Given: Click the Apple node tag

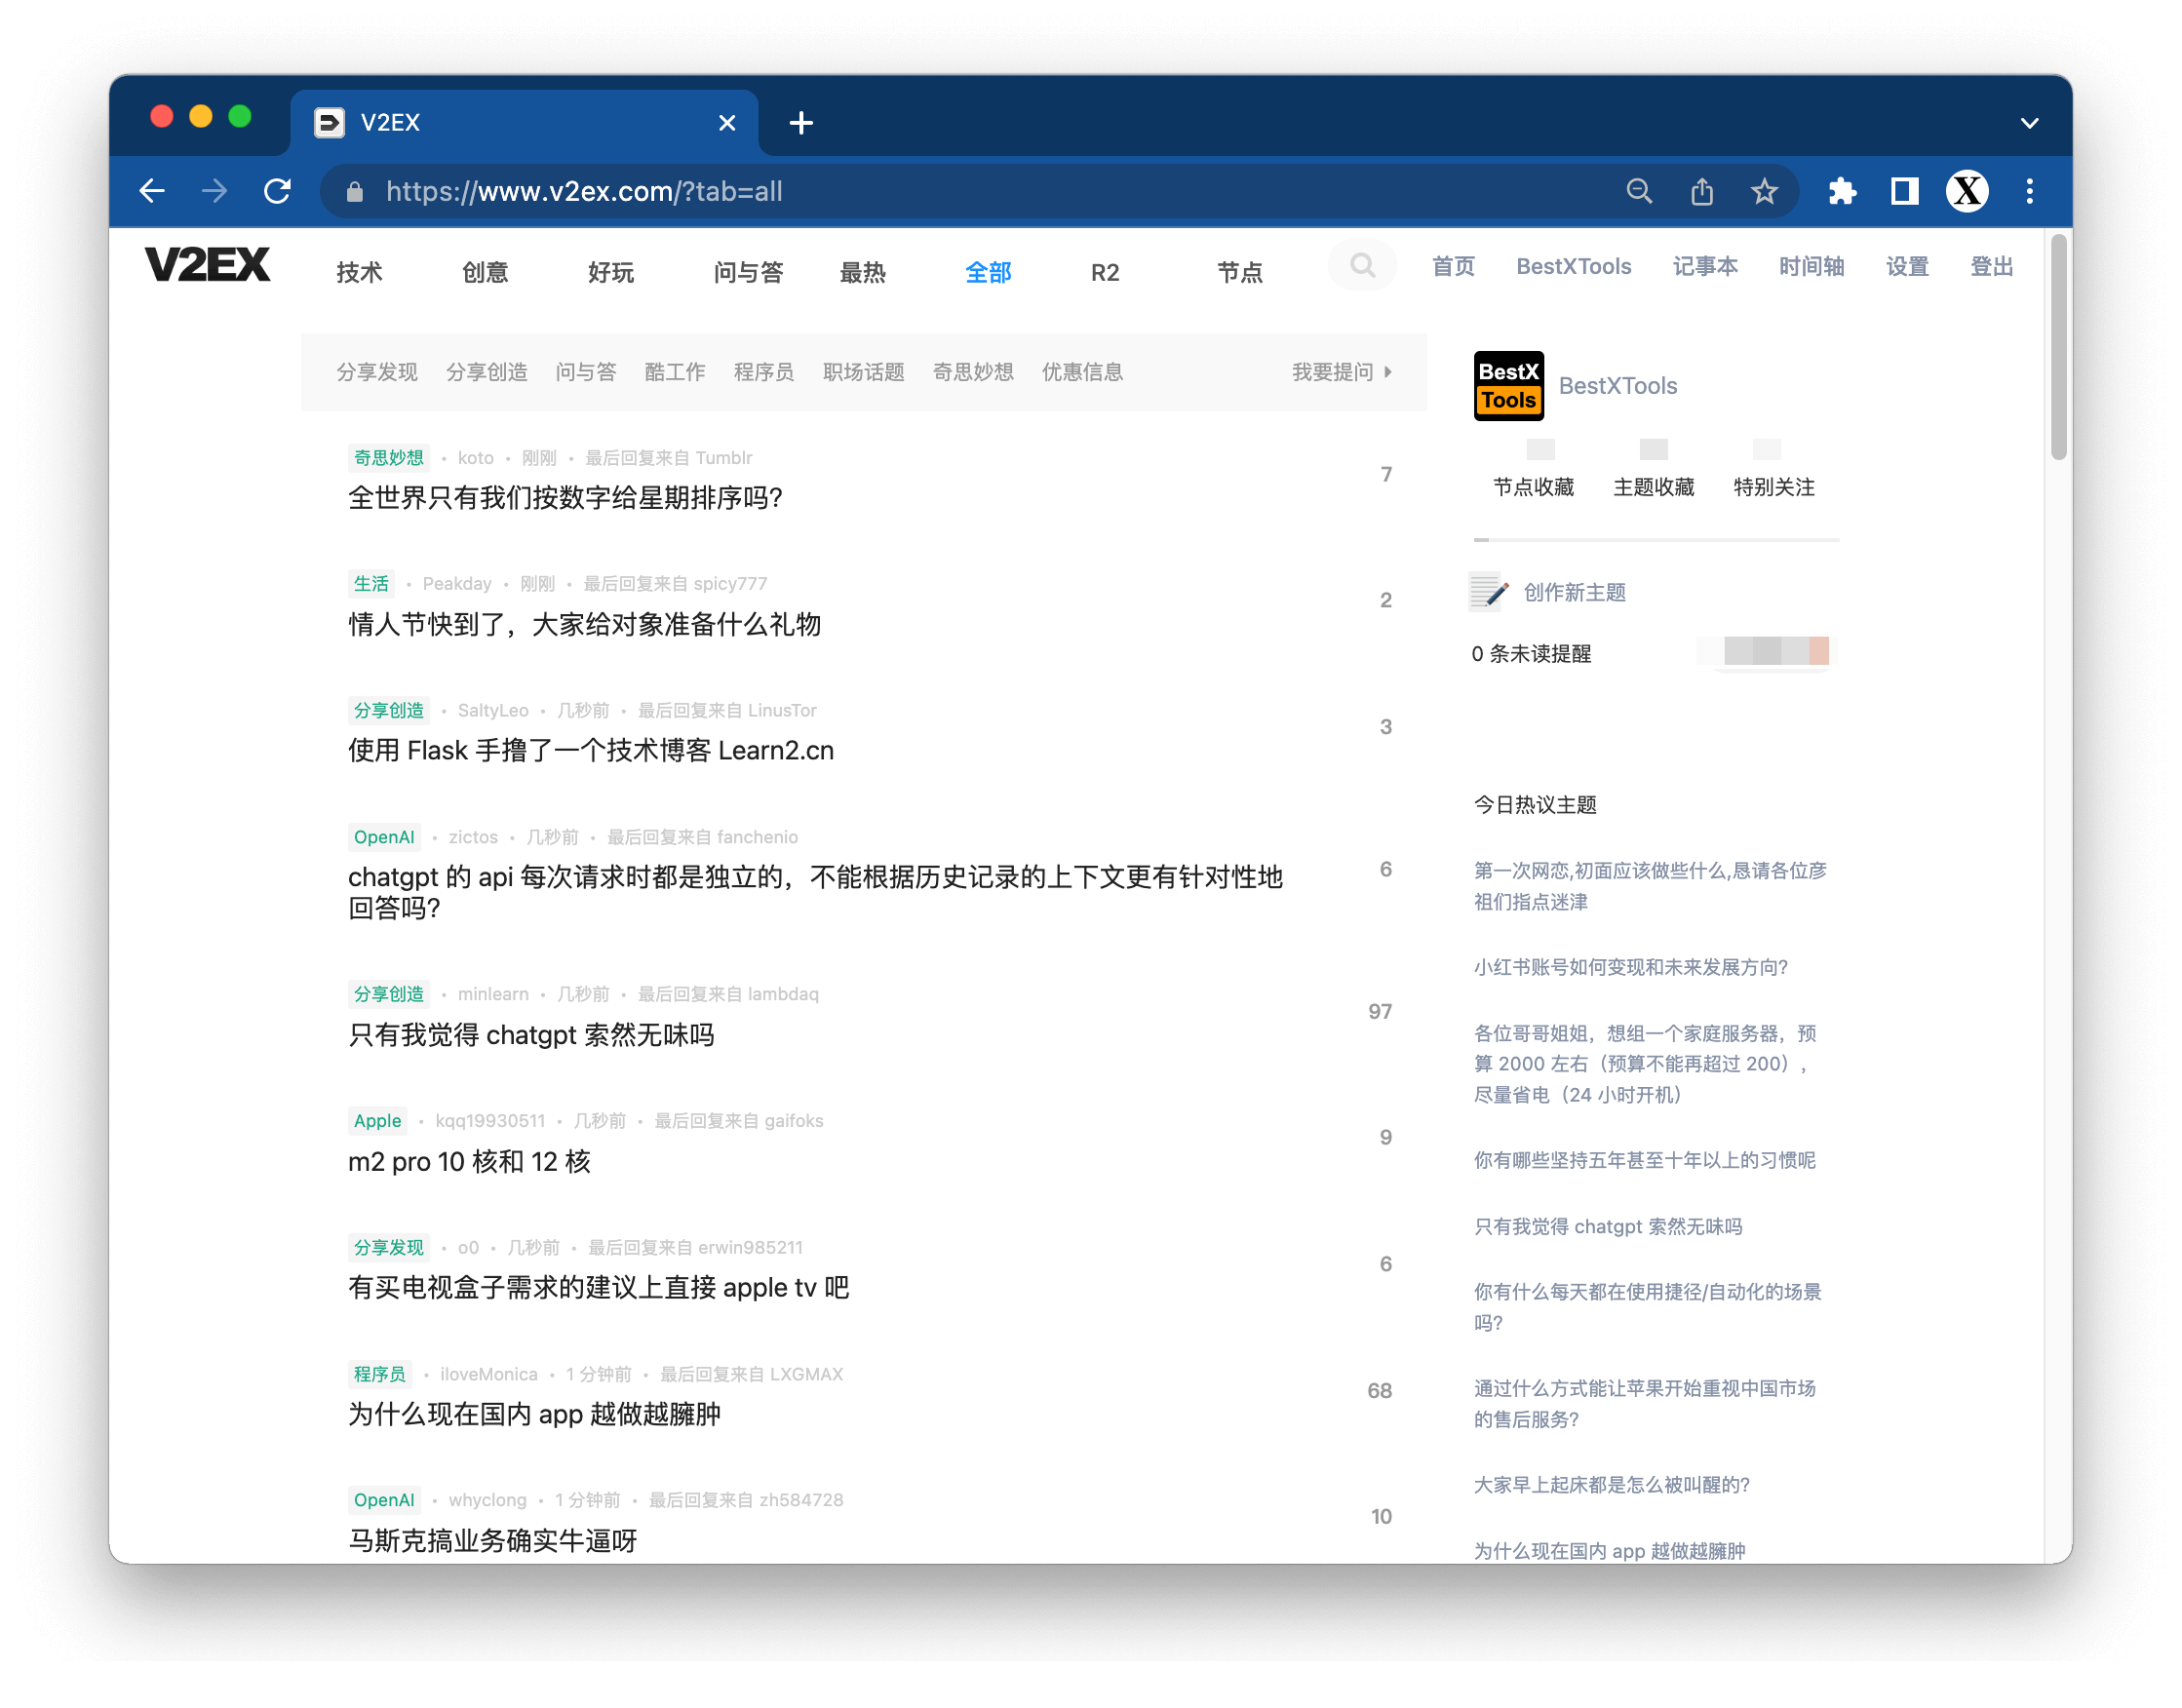Looking at the screenshot, I should (377, 1121).
